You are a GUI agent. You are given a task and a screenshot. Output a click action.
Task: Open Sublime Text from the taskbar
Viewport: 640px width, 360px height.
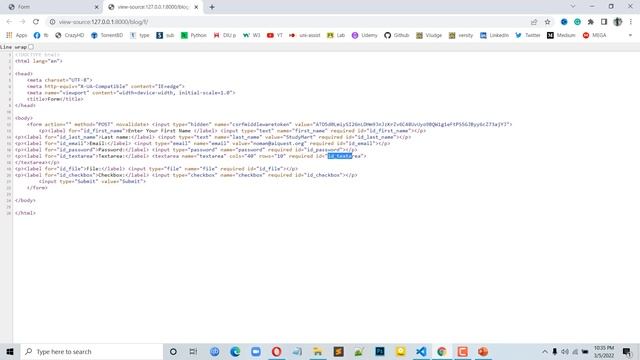(x=338, y=351)
